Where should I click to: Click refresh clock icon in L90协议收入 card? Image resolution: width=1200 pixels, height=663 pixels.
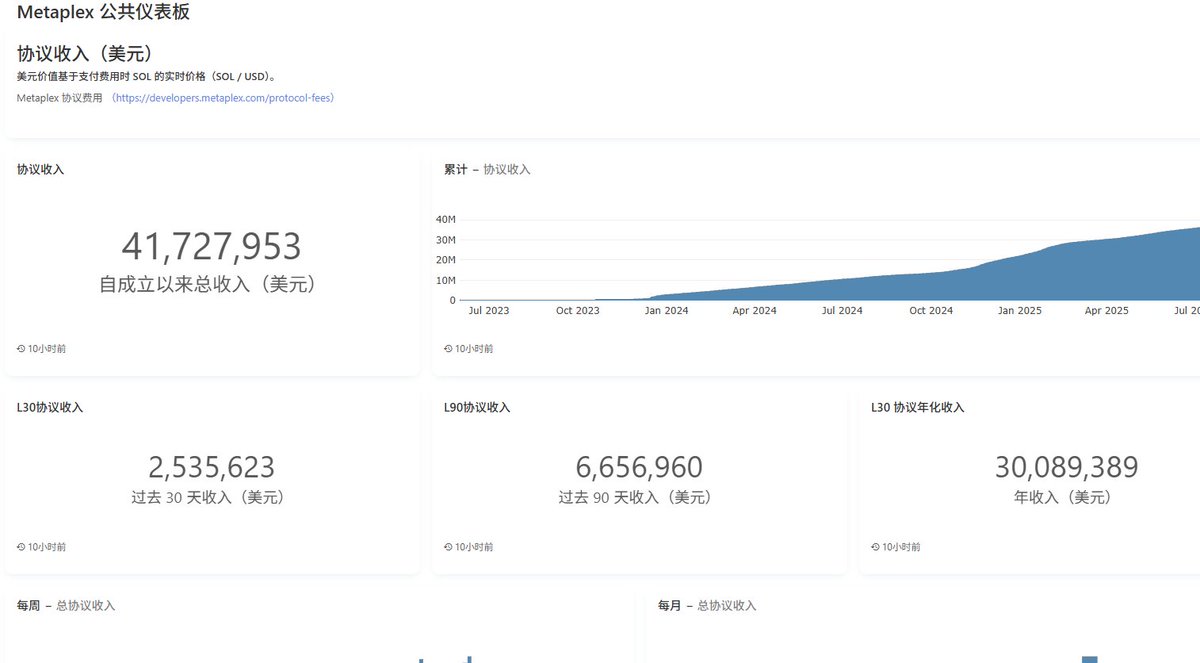[448, 547]
